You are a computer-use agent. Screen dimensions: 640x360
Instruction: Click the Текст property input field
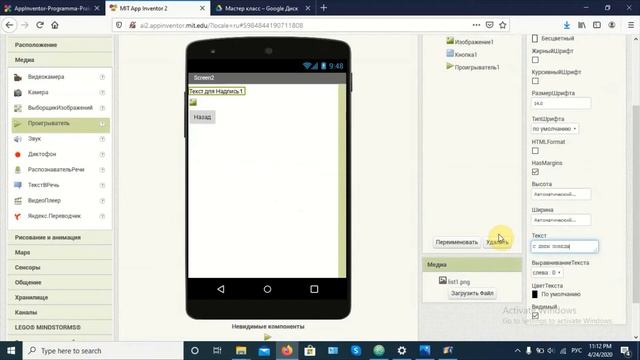[x=565, y=246]
